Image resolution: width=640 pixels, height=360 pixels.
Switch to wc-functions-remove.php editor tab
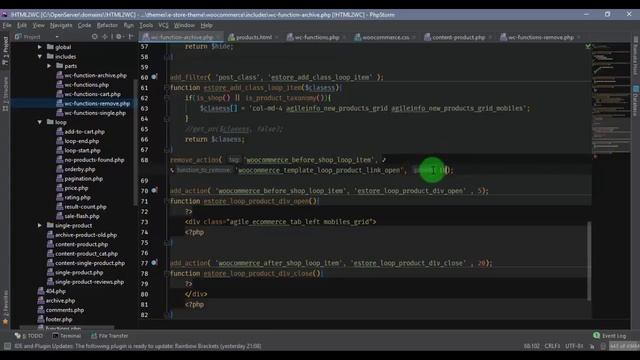point(540,37)
